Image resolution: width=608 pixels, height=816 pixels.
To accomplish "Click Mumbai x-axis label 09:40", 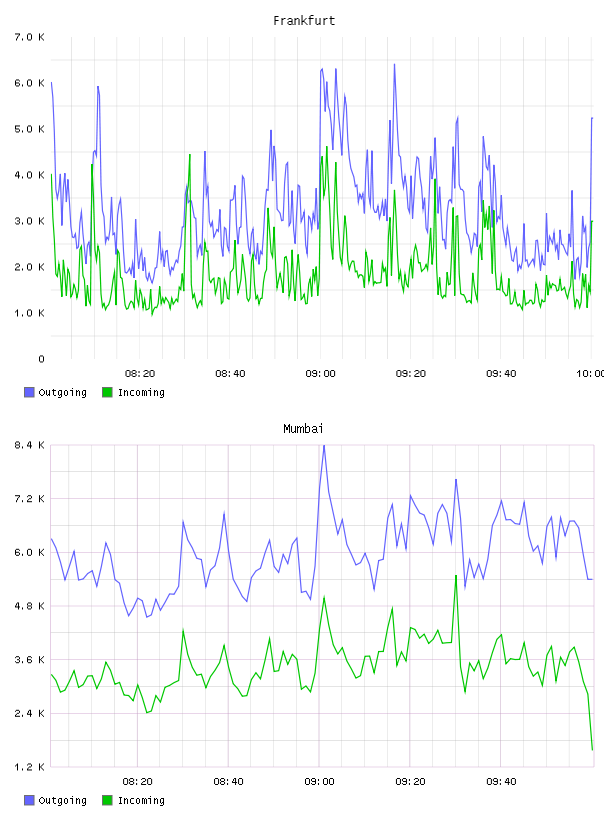I will point(501,782).
